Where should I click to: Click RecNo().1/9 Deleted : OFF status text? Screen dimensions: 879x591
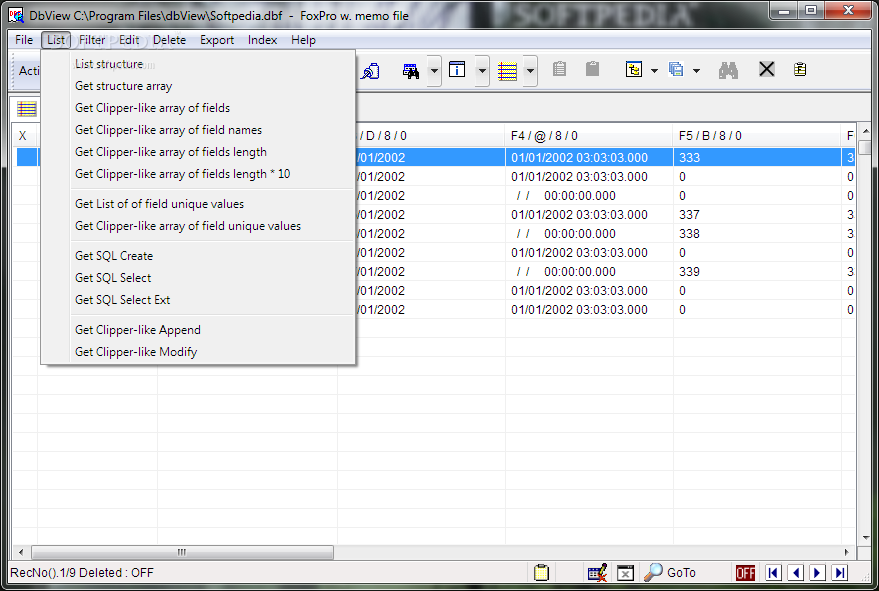click(x=82, y=572)
